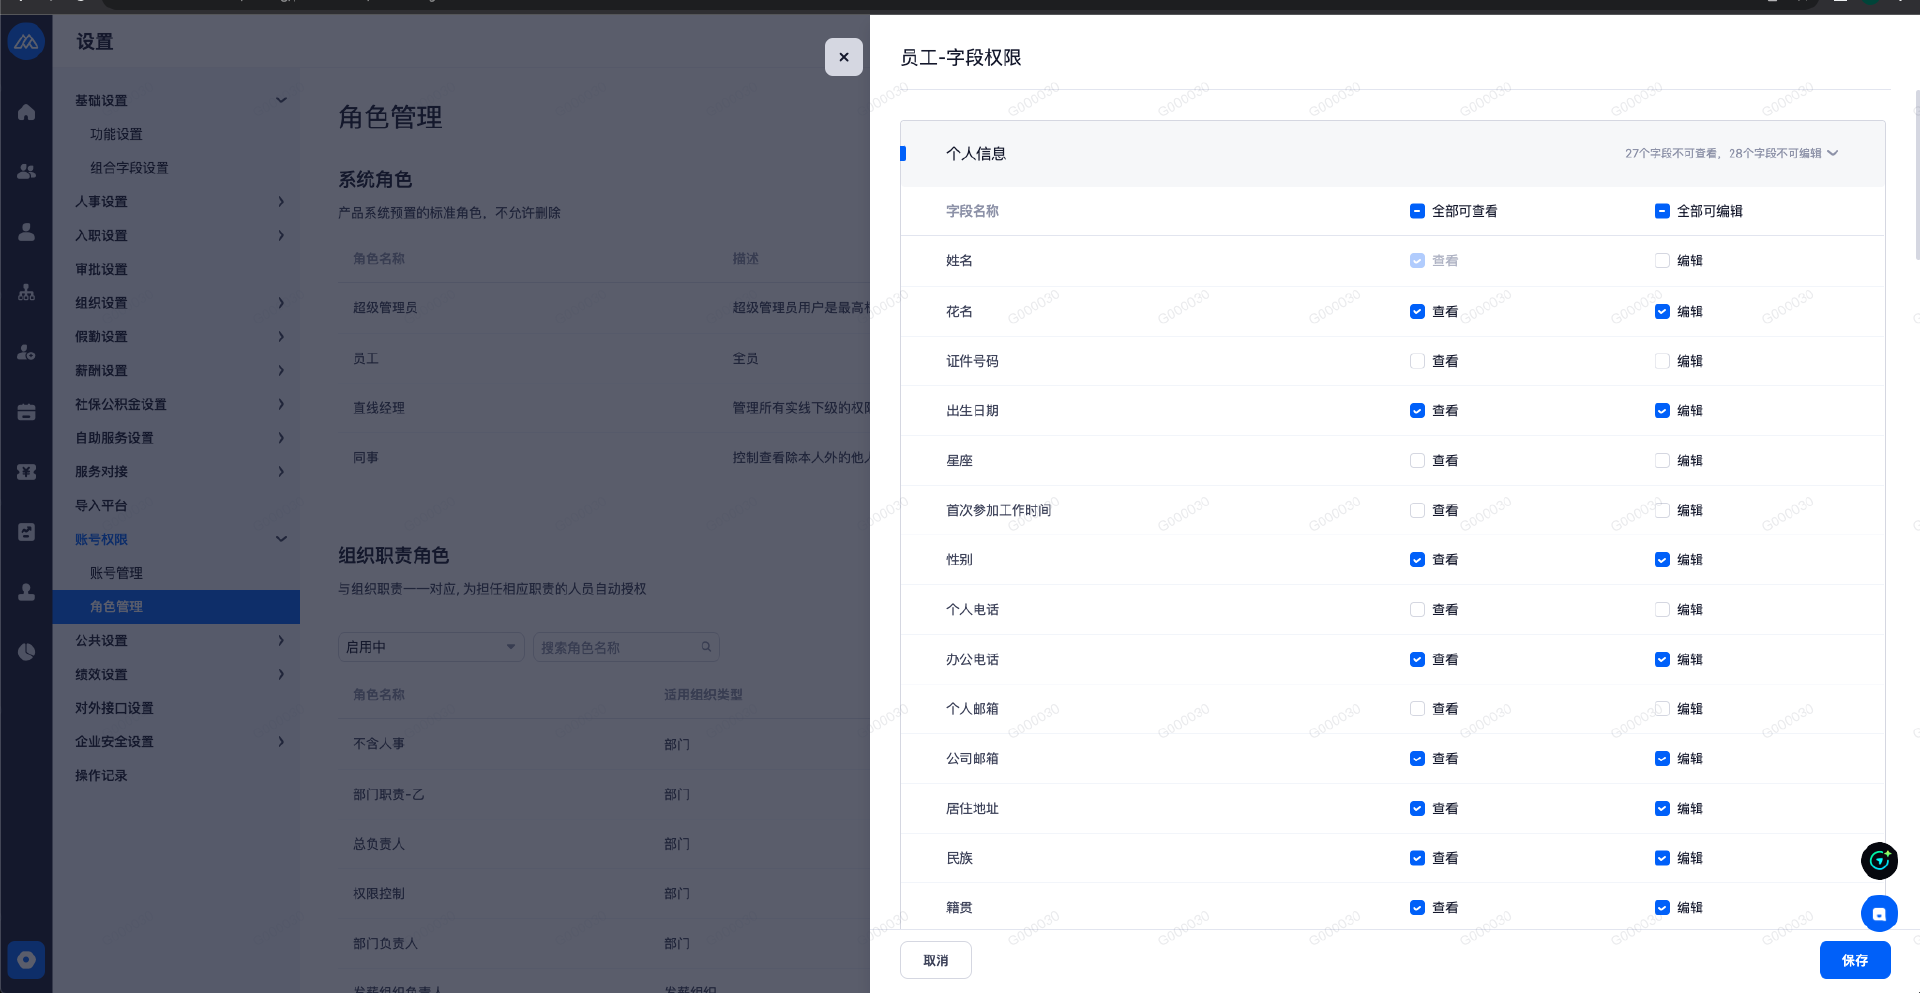Open the pie chart reports icon

point(27,652)
